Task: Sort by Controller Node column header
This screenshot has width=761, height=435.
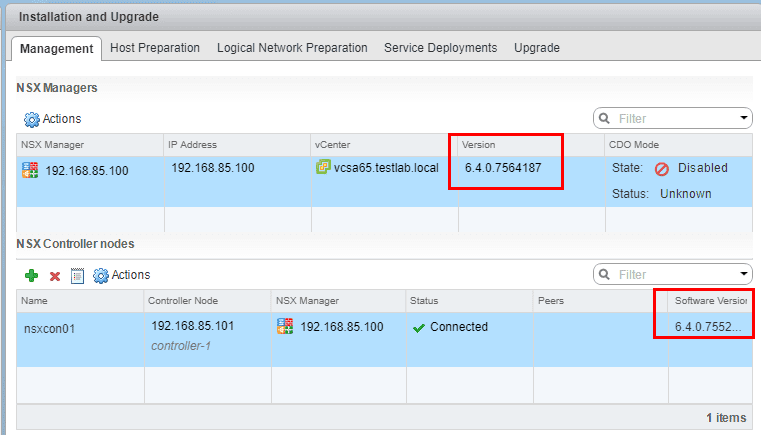Action: [207, 301]
